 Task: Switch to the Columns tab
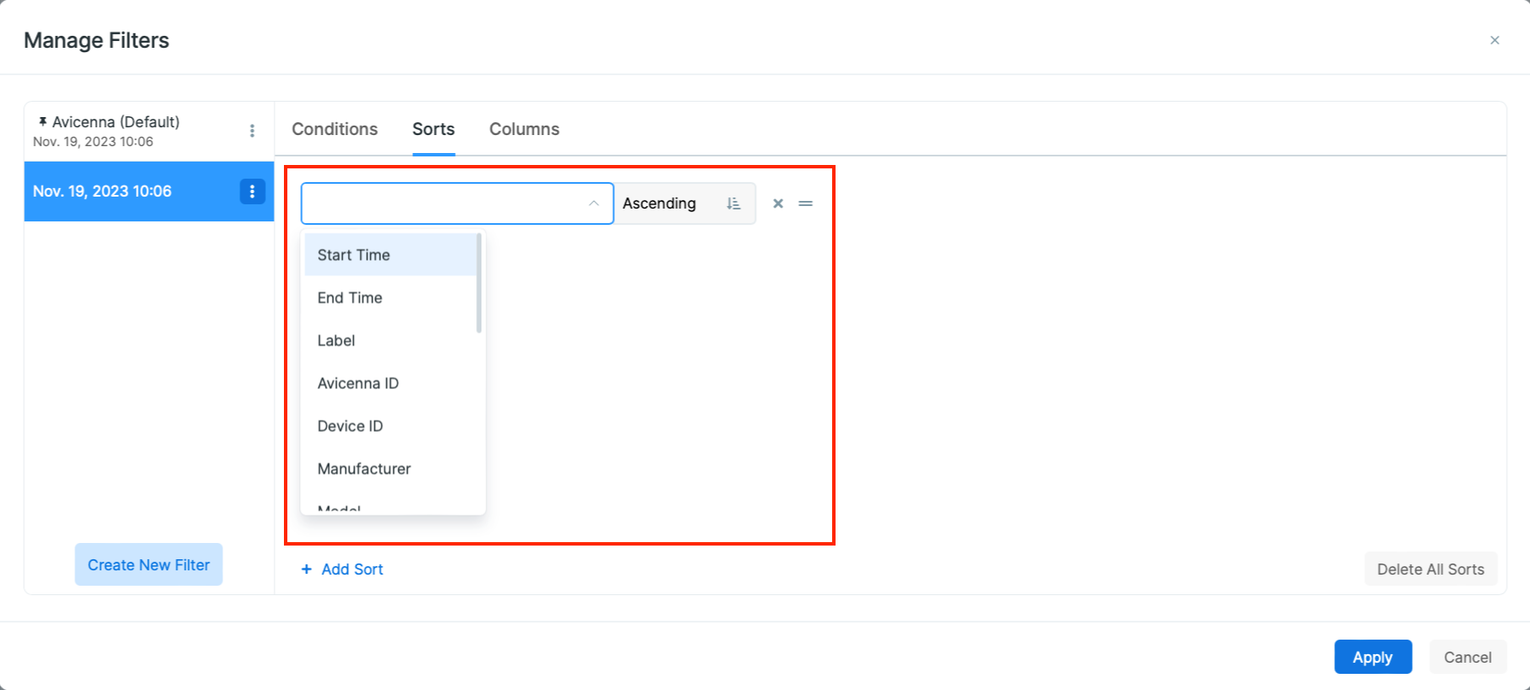coord(524,128)
